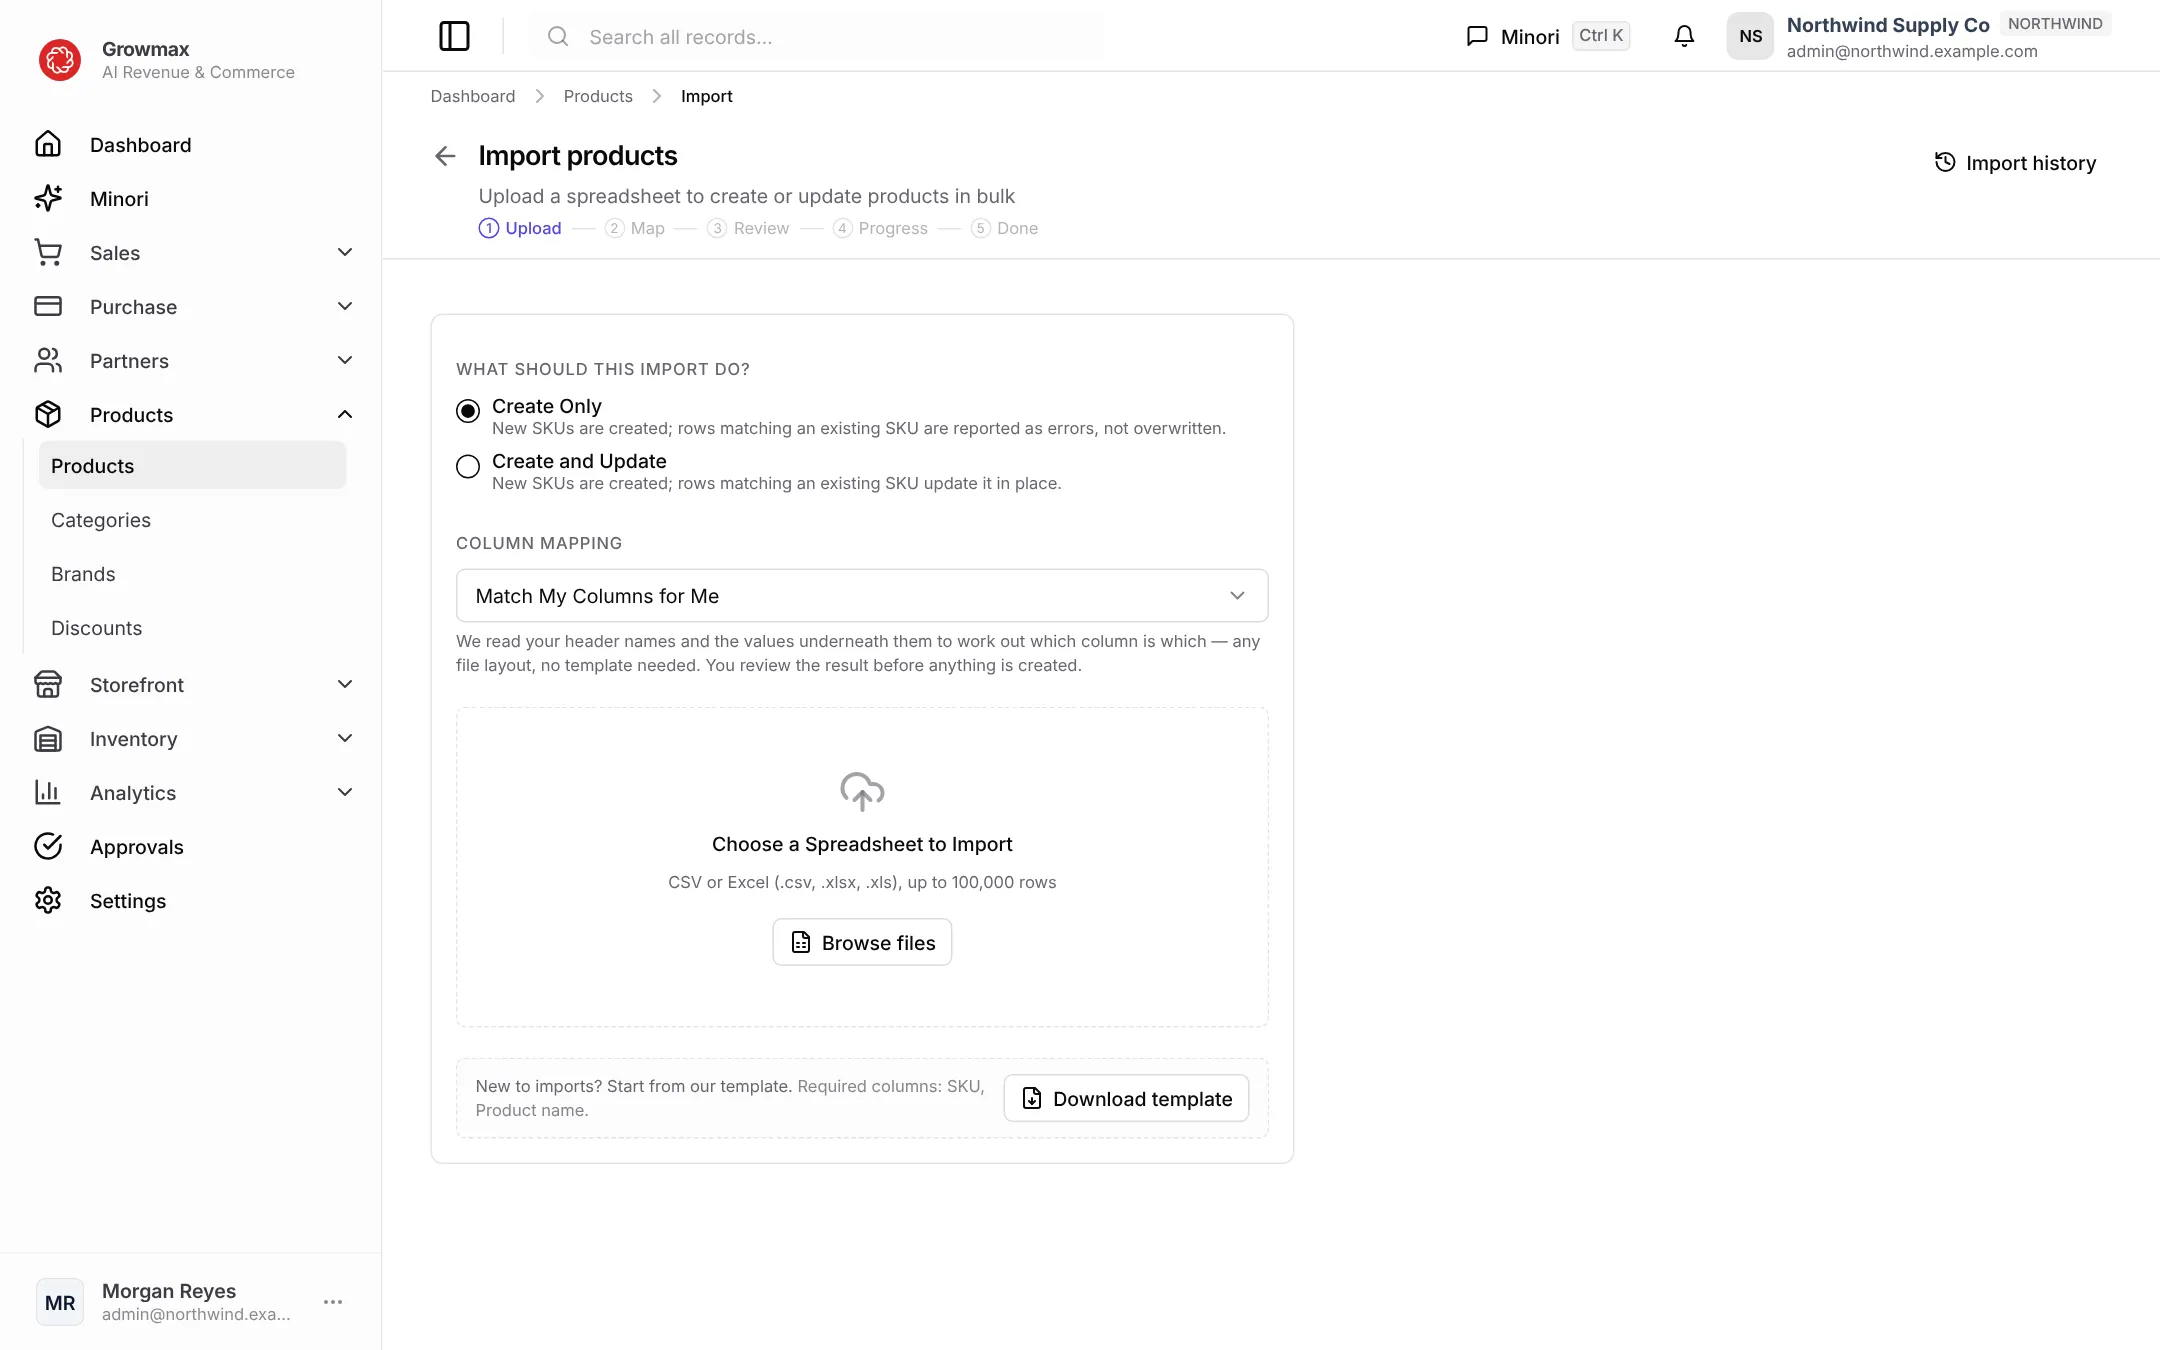Open the Discounts submenu item

[192, 628]
